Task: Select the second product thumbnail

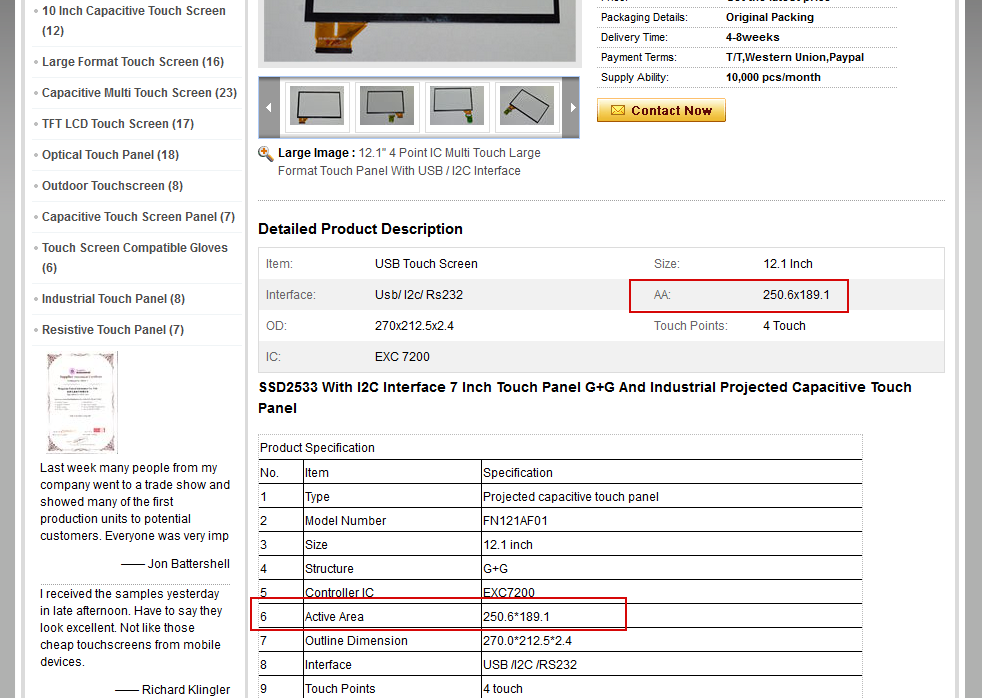Action: pos(387,106)
